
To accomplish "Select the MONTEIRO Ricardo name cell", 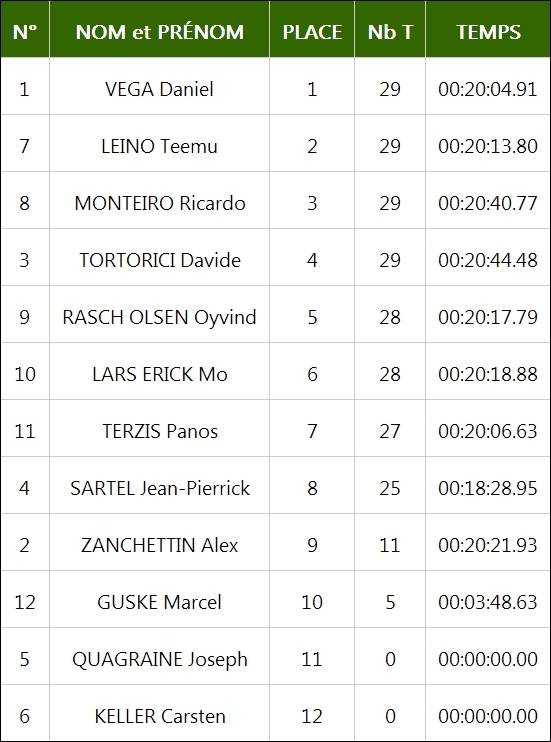I will 160,200.
